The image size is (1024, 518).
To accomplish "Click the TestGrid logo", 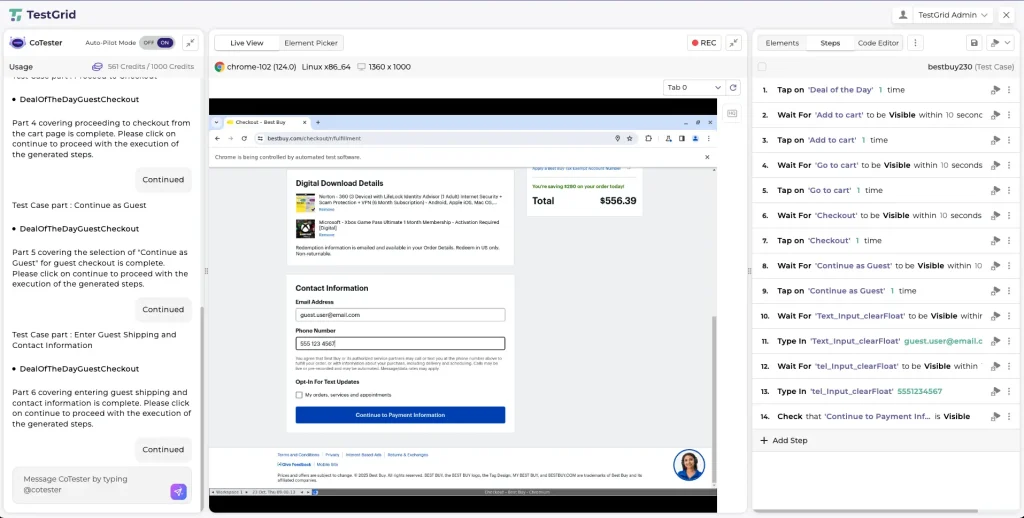I will [42, 14].
